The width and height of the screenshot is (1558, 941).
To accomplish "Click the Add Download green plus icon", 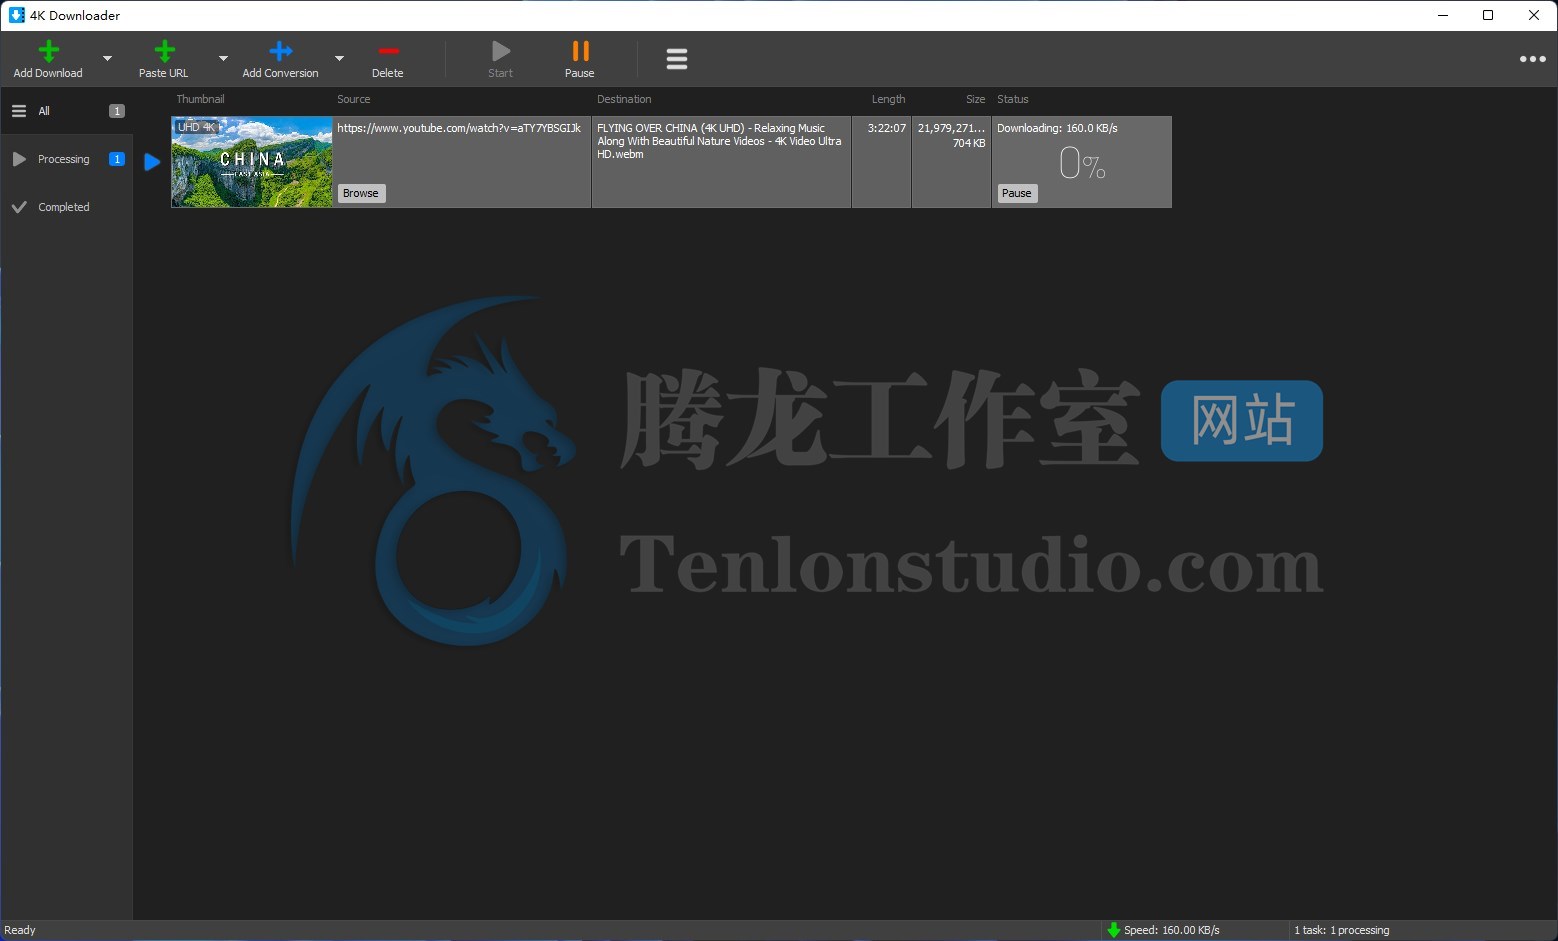I will (x=48, y=51).
